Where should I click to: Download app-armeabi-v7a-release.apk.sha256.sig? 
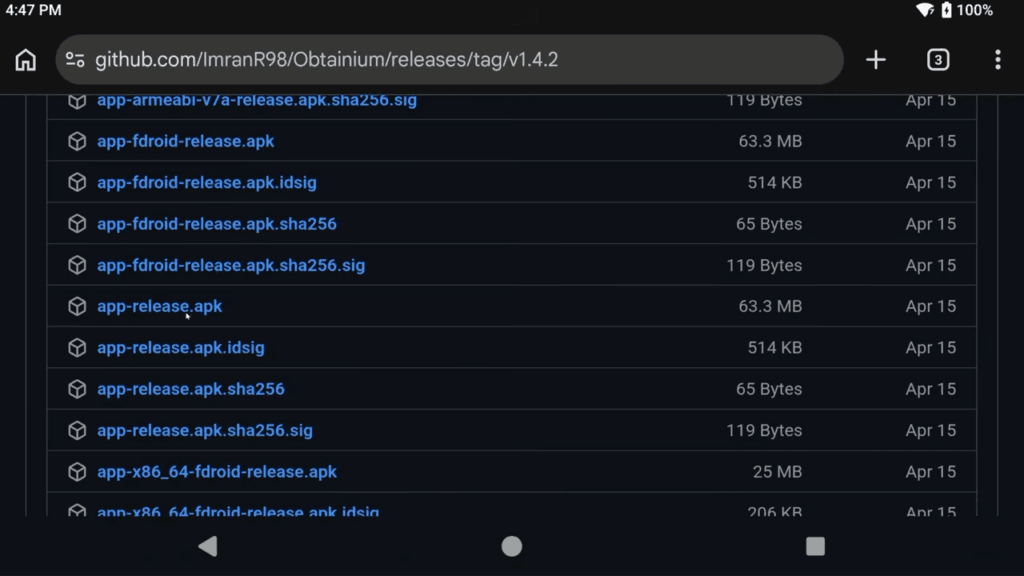(x=257, y=101)
